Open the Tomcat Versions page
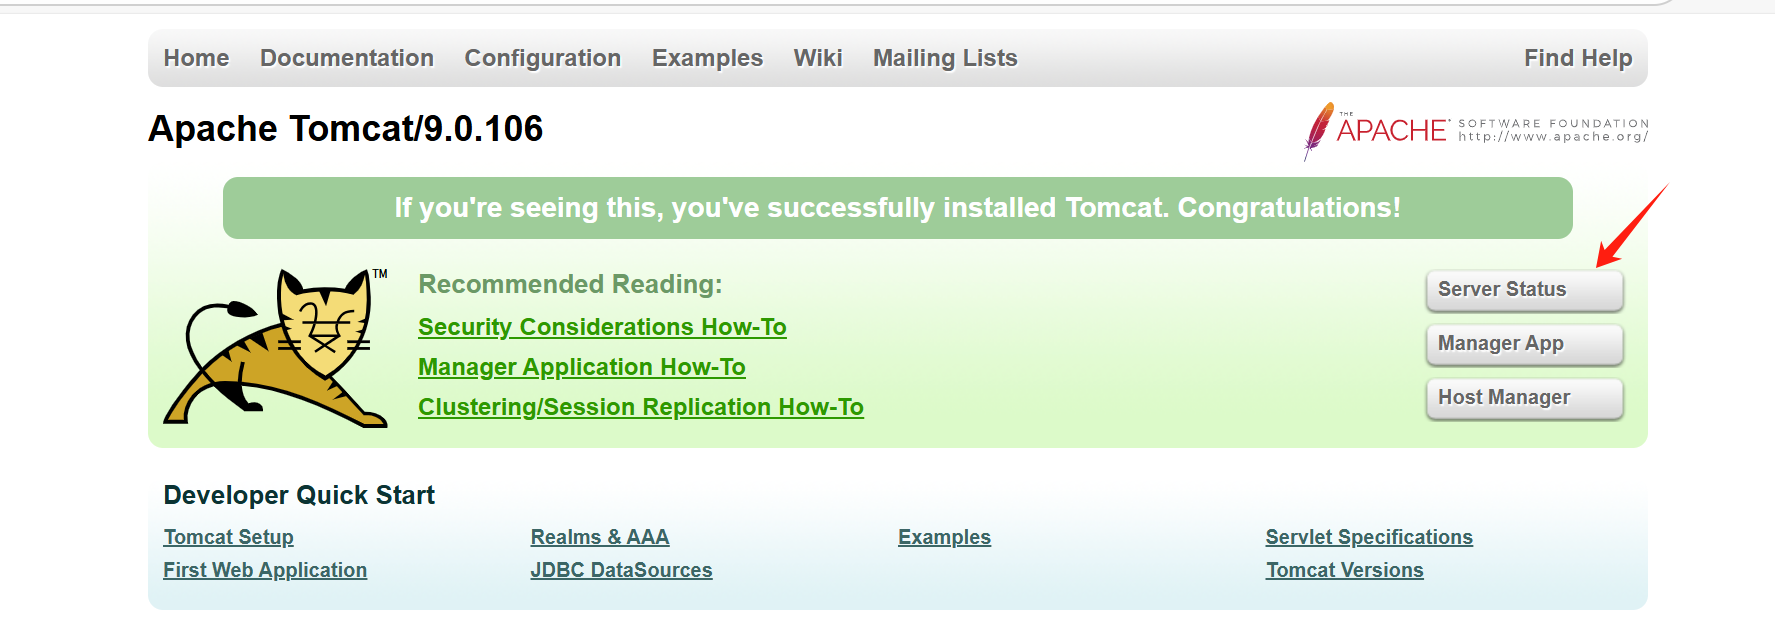This screenshot has height=635, width=1775. 1344,570
